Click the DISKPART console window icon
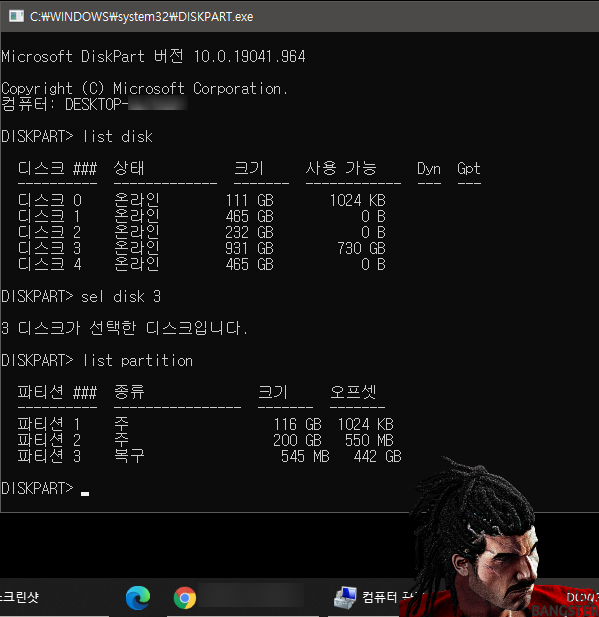The image size is (599, 617). tap(16, 16)
